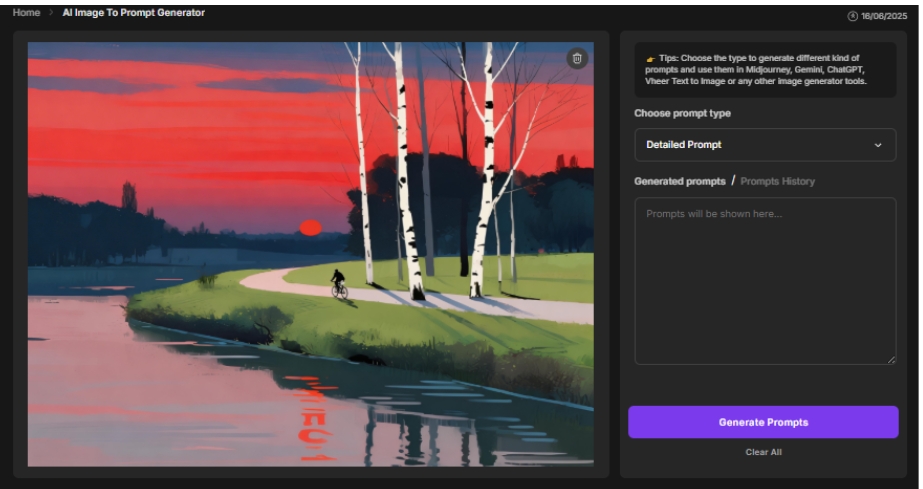Open the Detailed Prompt combo box
The height and width of the screenshot is (489, 923).
764,145
